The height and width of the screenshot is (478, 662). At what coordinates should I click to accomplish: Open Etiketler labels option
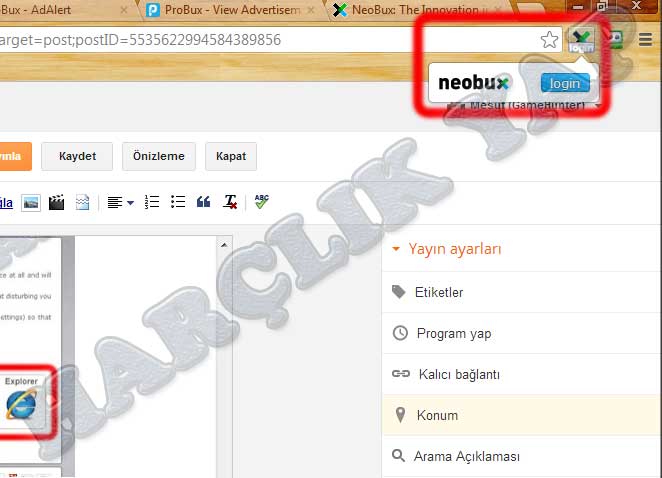click(x=522, y=292)
